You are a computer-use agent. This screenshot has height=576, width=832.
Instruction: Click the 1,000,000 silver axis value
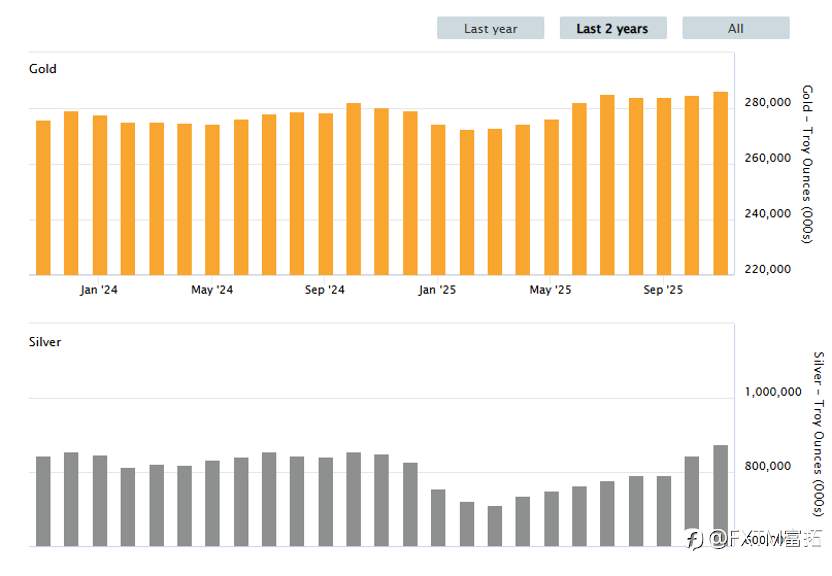[773, 392]
